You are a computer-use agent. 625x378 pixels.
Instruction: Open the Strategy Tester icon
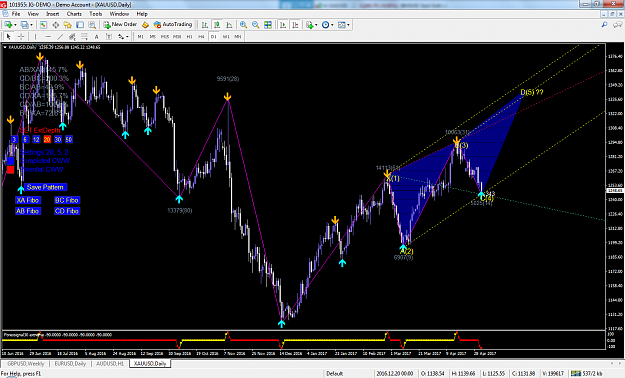point(92,25)
